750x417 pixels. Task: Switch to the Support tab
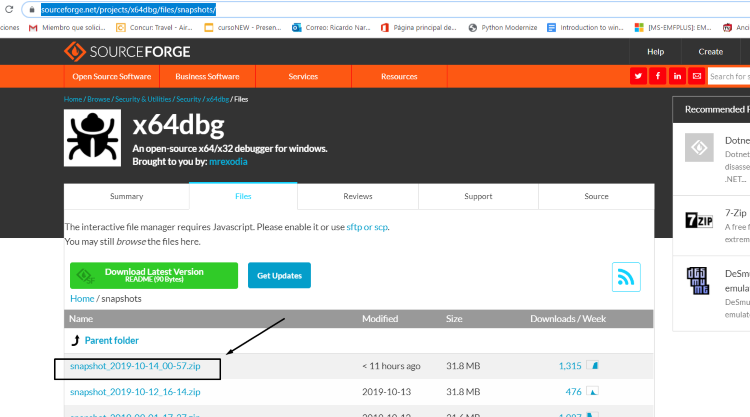(478, 196)
